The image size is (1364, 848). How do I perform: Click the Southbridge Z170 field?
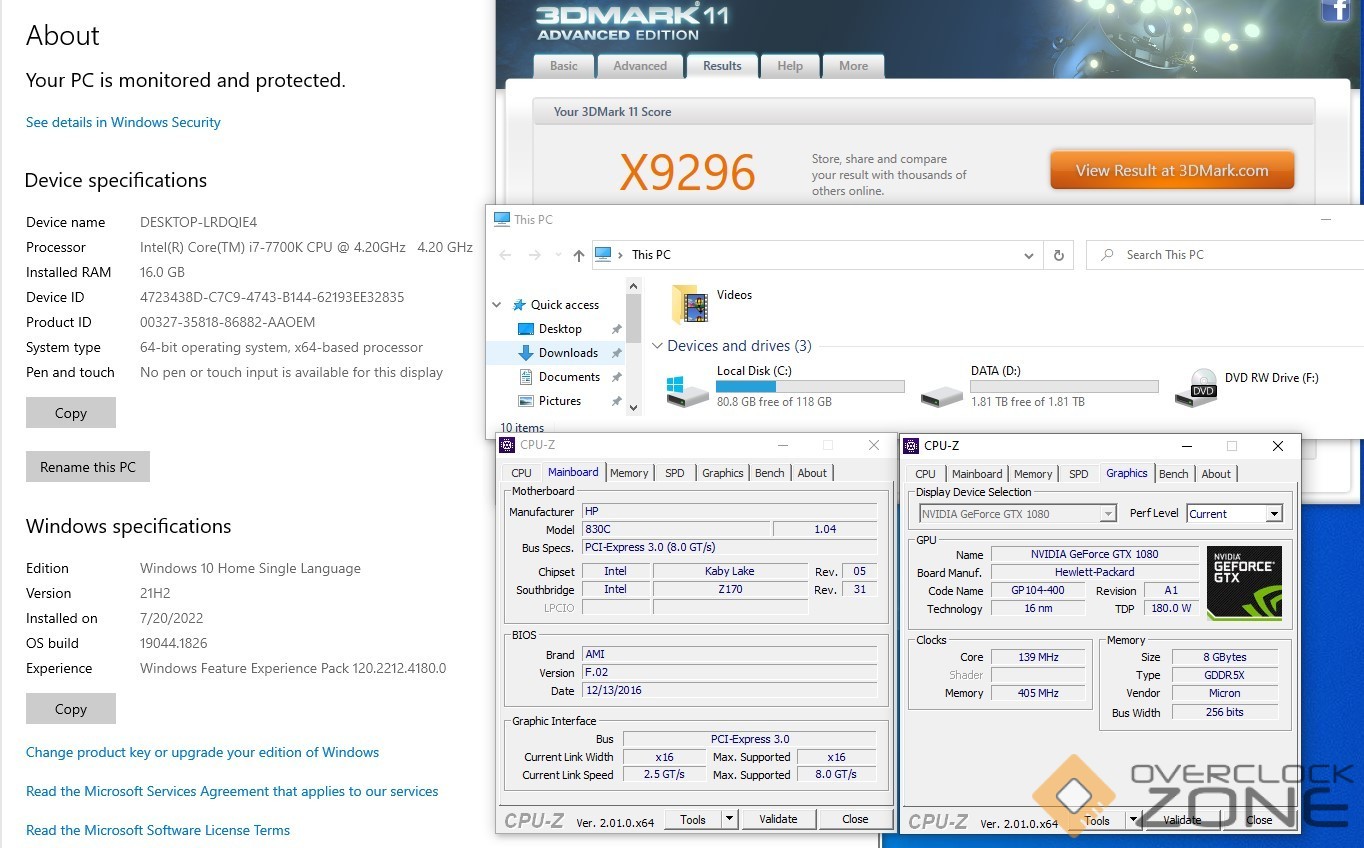[x=730, y=590]
